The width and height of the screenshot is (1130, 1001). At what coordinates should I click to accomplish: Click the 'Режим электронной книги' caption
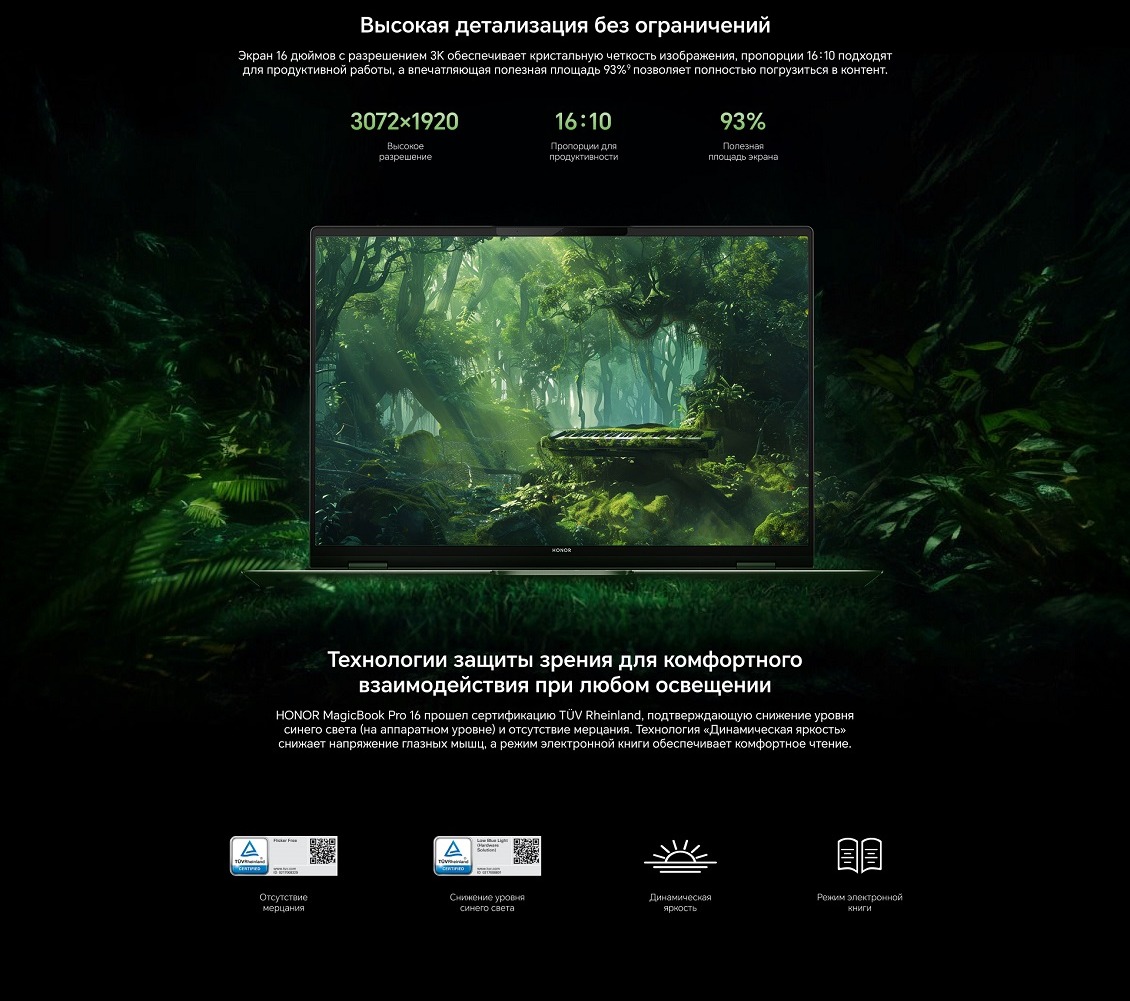[859, 902]
